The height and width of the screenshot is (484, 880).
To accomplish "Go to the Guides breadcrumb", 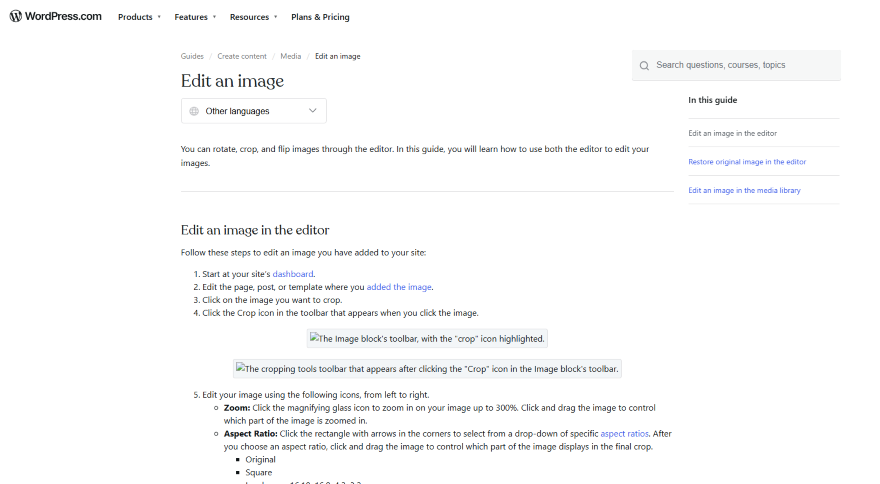I will pos(192,56).
